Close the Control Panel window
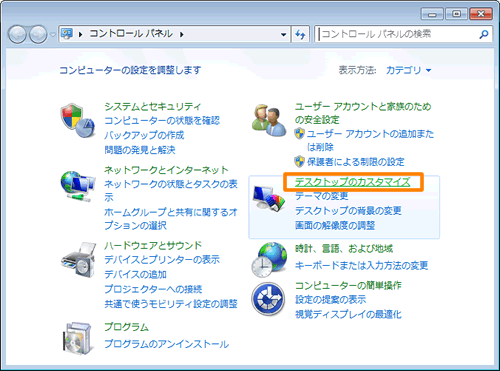The width and height of the screenshot is (500, 371). (481, 14)
